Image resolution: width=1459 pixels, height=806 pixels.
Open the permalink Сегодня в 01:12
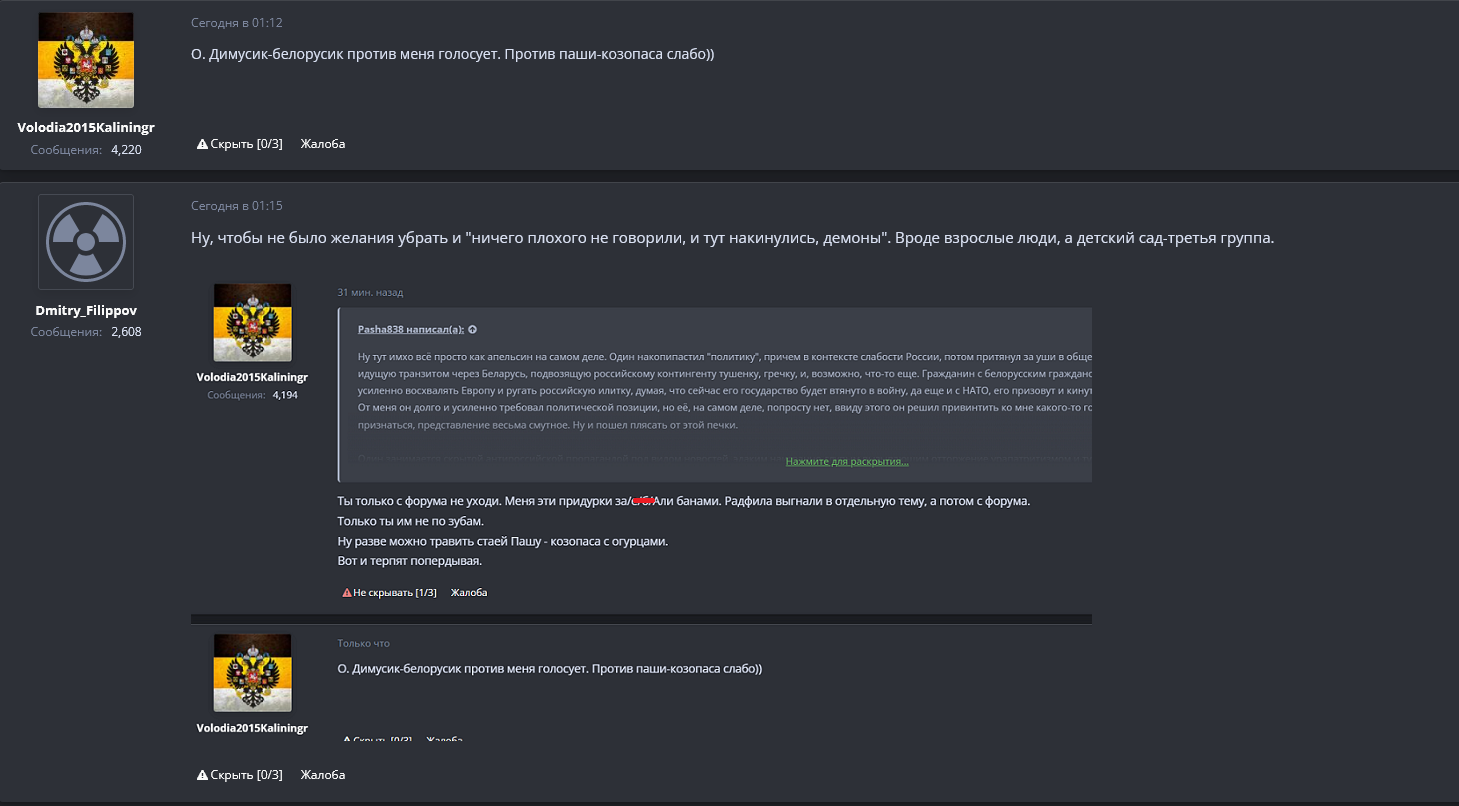coord(237,22)
